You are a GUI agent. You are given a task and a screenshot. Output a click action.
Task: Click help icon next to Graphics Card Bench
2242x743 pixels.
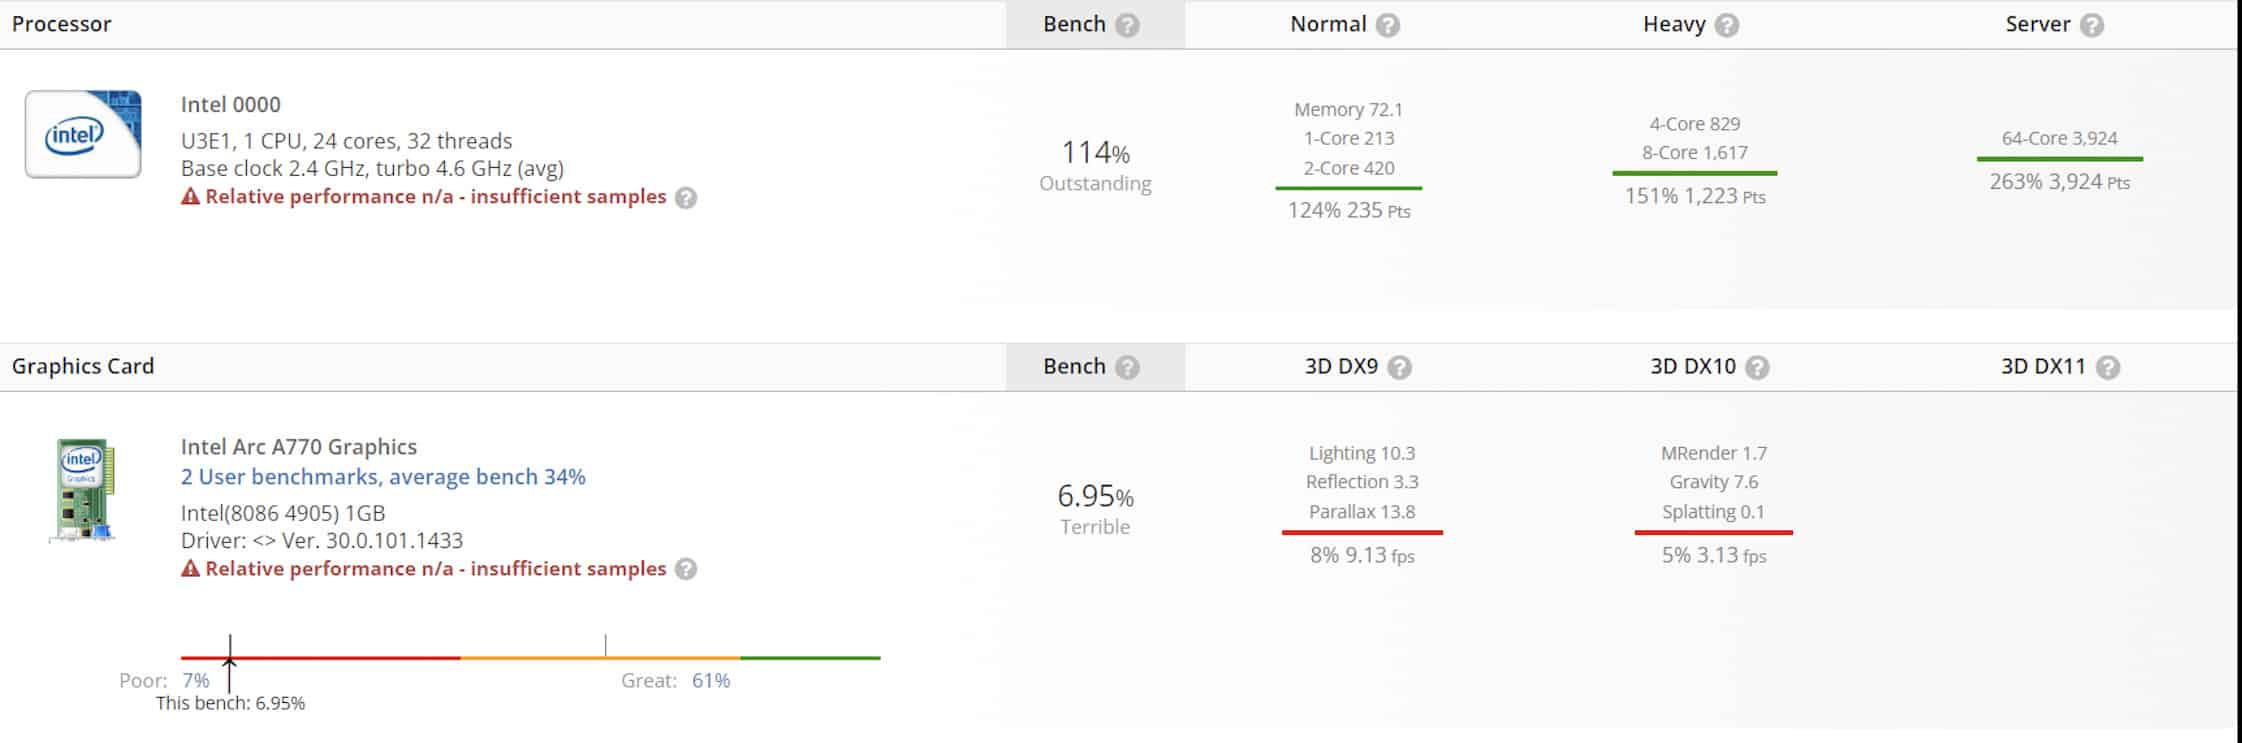(x=1127, y=367)
